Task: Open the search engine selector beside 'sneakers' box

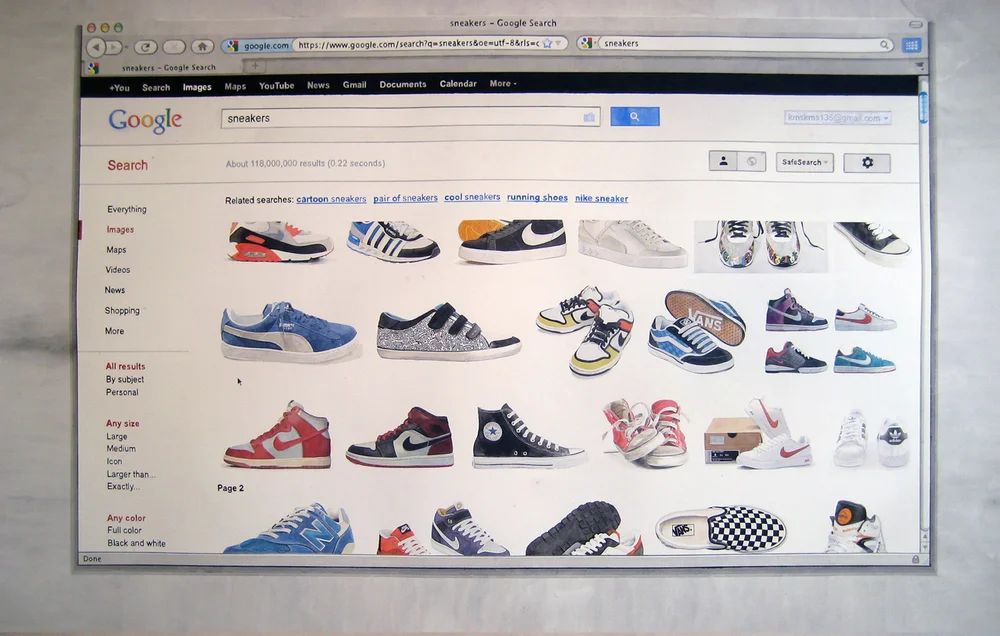Action: pos(588,43)
